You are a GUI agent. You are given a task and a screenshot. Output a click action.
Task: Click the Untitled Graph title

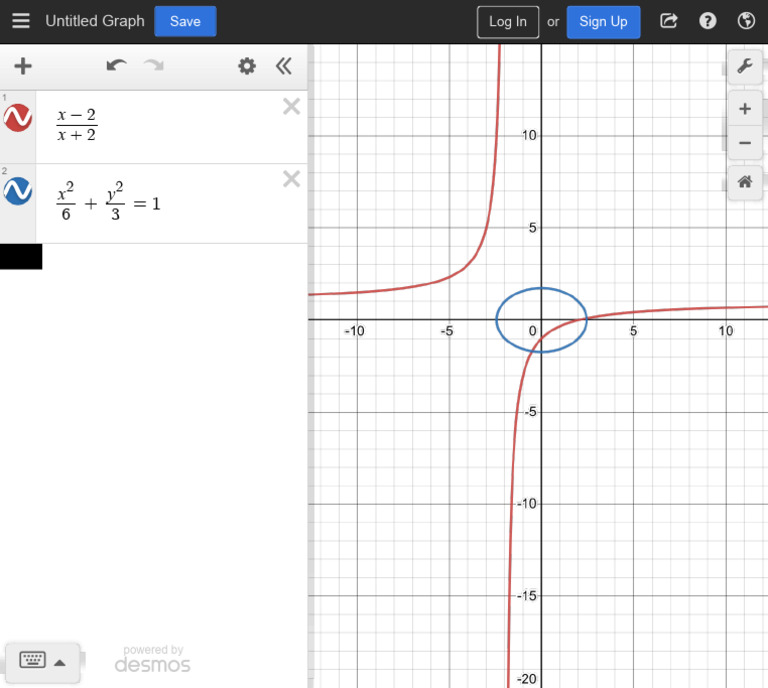95,21
